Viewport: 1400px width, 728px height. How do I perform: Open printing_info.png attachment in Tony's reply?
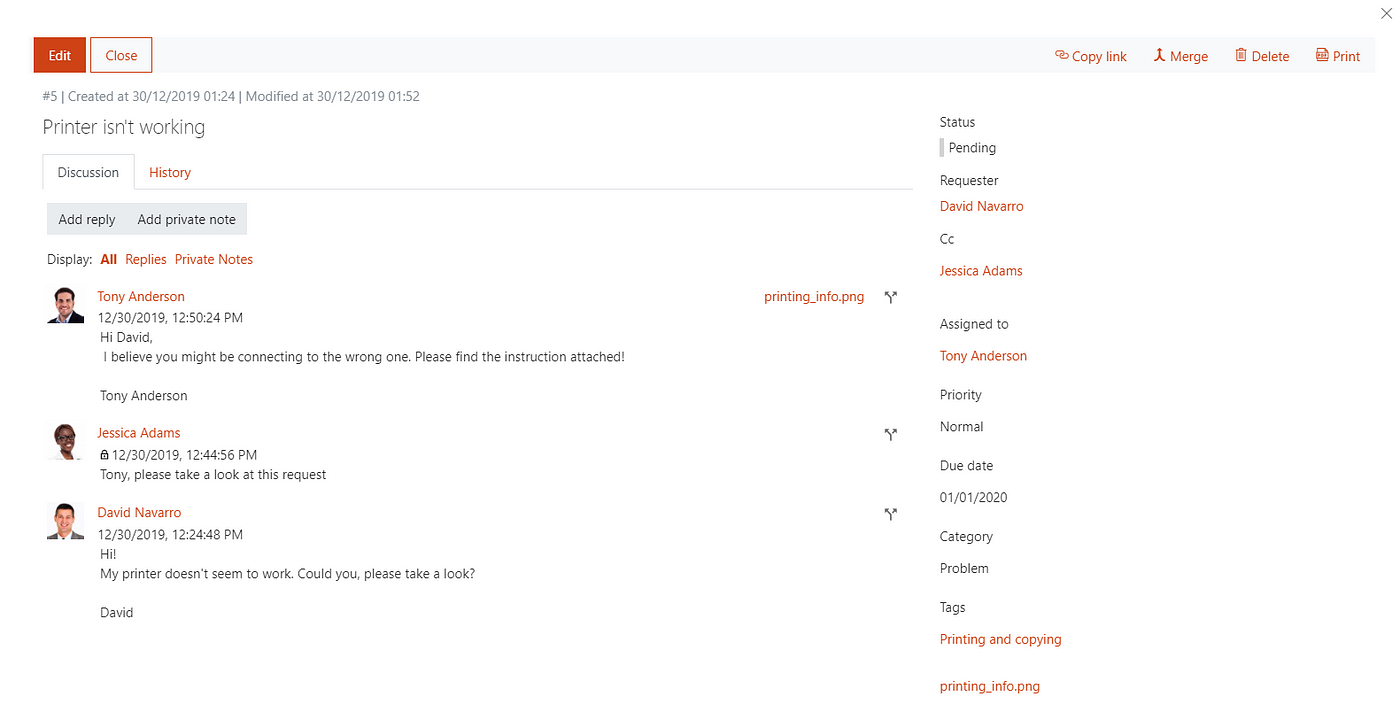(814, 297)
